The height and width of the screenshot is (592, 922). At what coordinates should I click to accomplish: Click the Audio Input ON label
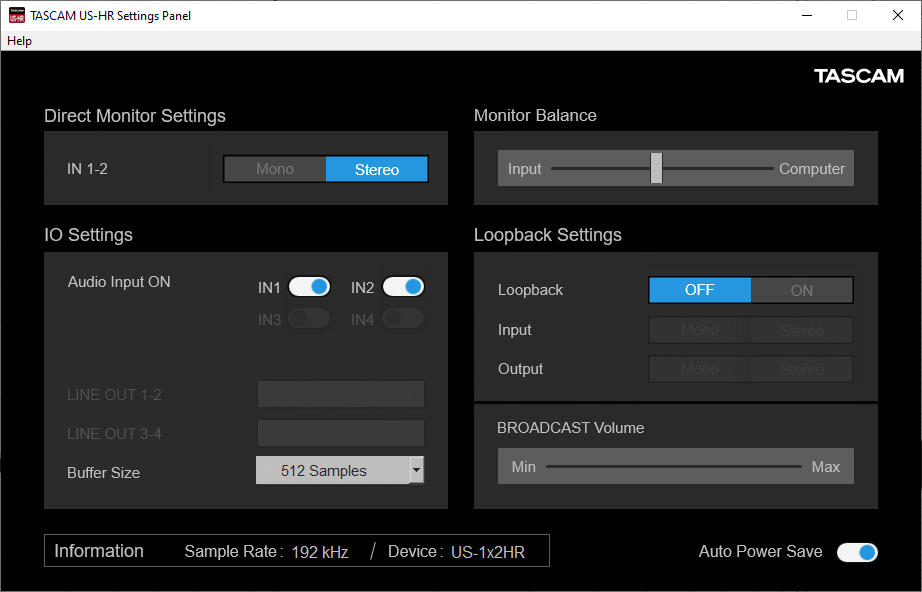pyautogui.click(x=119, y=282)
